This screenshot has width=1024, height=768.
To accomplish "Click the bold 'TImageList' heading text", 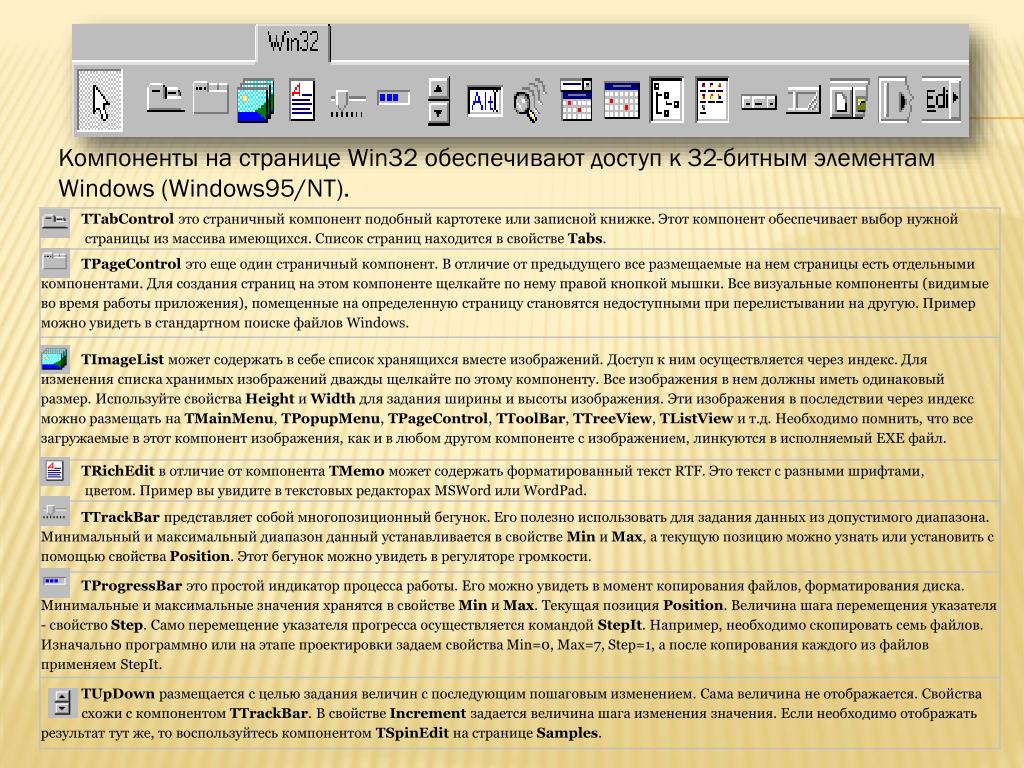I will click(x=122, y=359).
